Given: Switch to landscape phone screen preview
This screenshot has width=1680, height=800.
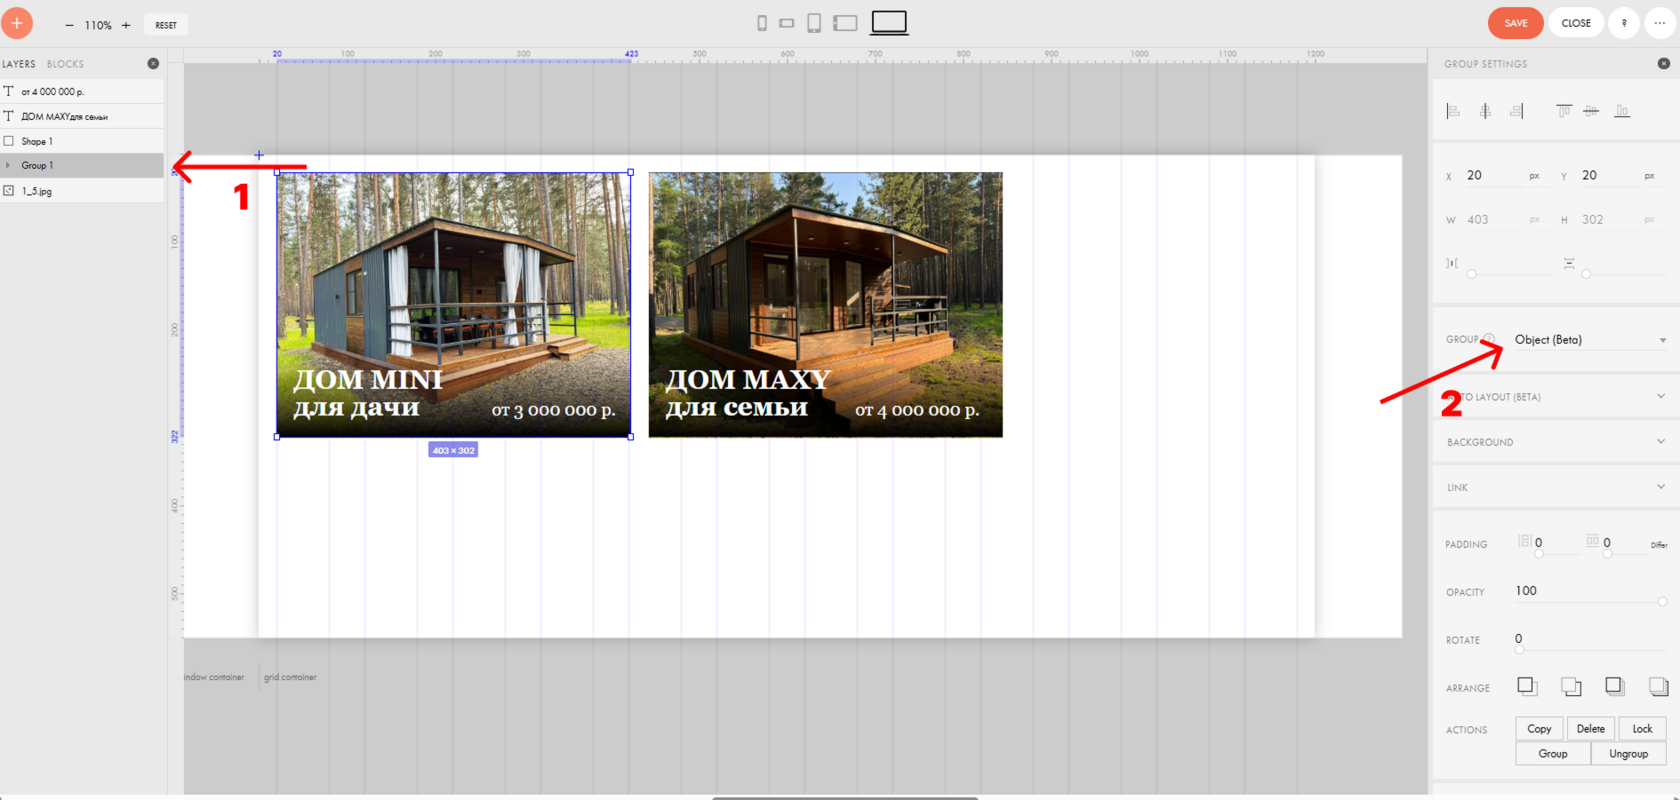Looking at the screenshot, I should pyautogui.click(x=787, y=23).
